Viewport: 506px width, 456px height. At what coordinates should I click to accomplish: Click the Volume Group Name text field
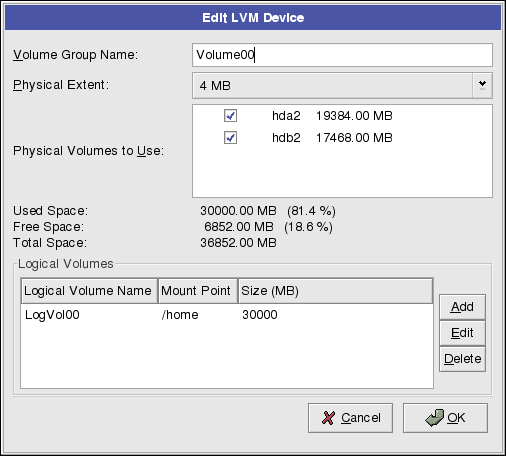[342, 55]
